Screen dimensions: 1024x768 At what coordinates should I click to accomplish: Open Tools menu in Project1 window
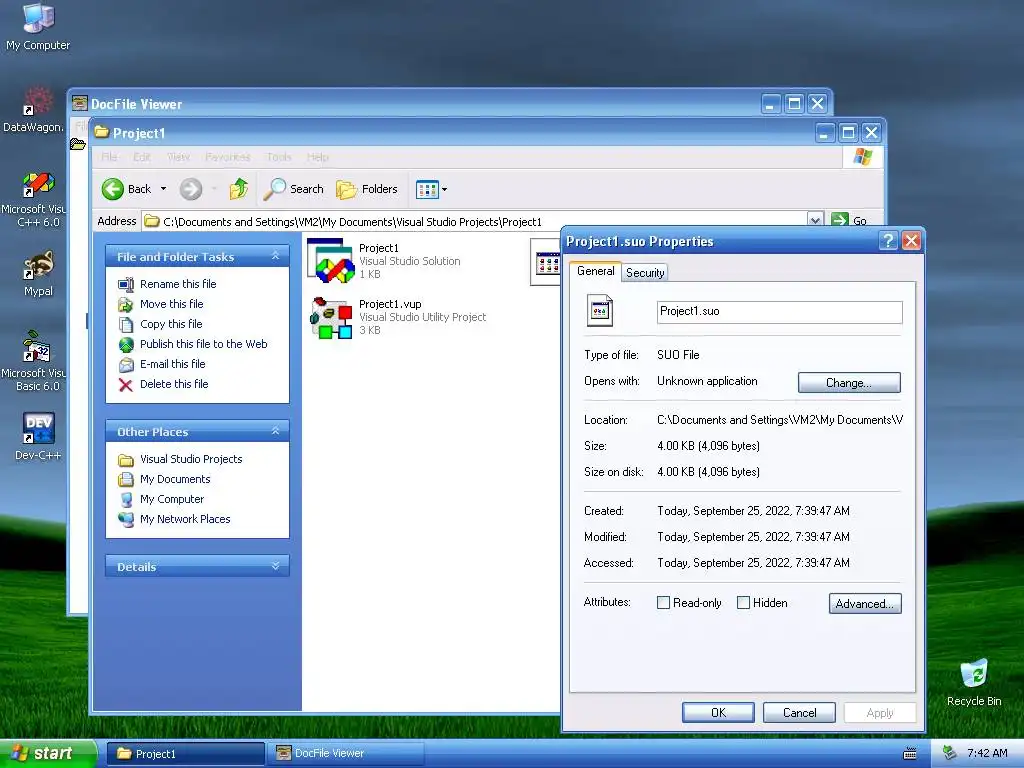tap(279, 157)
